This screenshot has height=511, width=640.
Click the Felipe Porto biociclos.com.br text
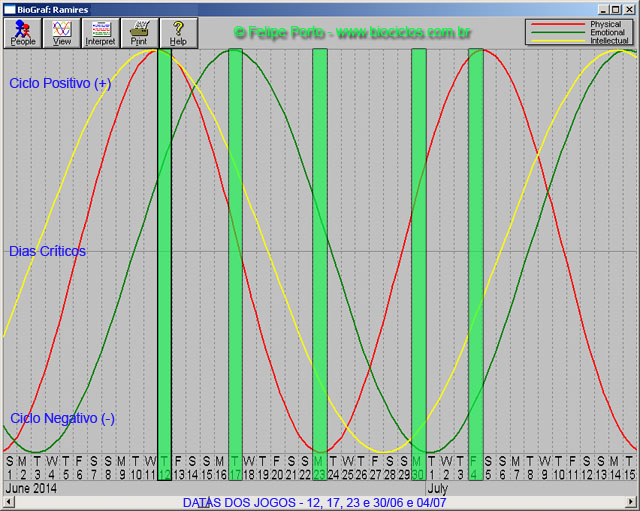coord(352,32)
